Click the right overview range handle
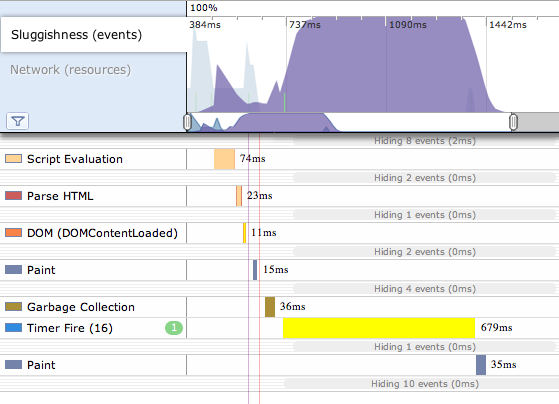Viewport: 559px width, 404px height. coord(513,122)
